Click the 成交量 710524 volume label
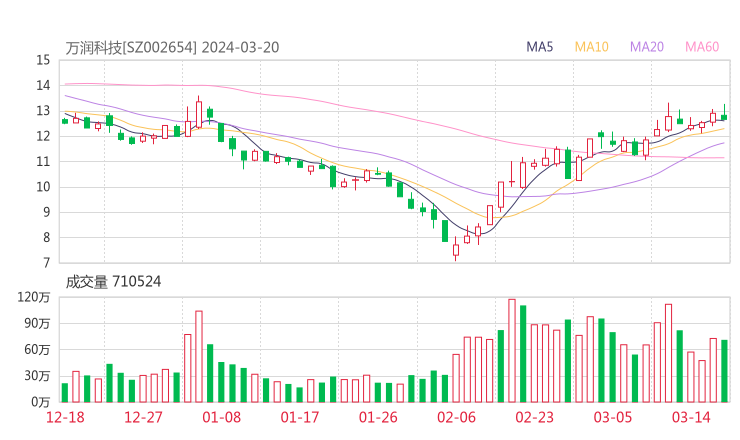This screenshot has height=440, width=740. coord(113,282)
